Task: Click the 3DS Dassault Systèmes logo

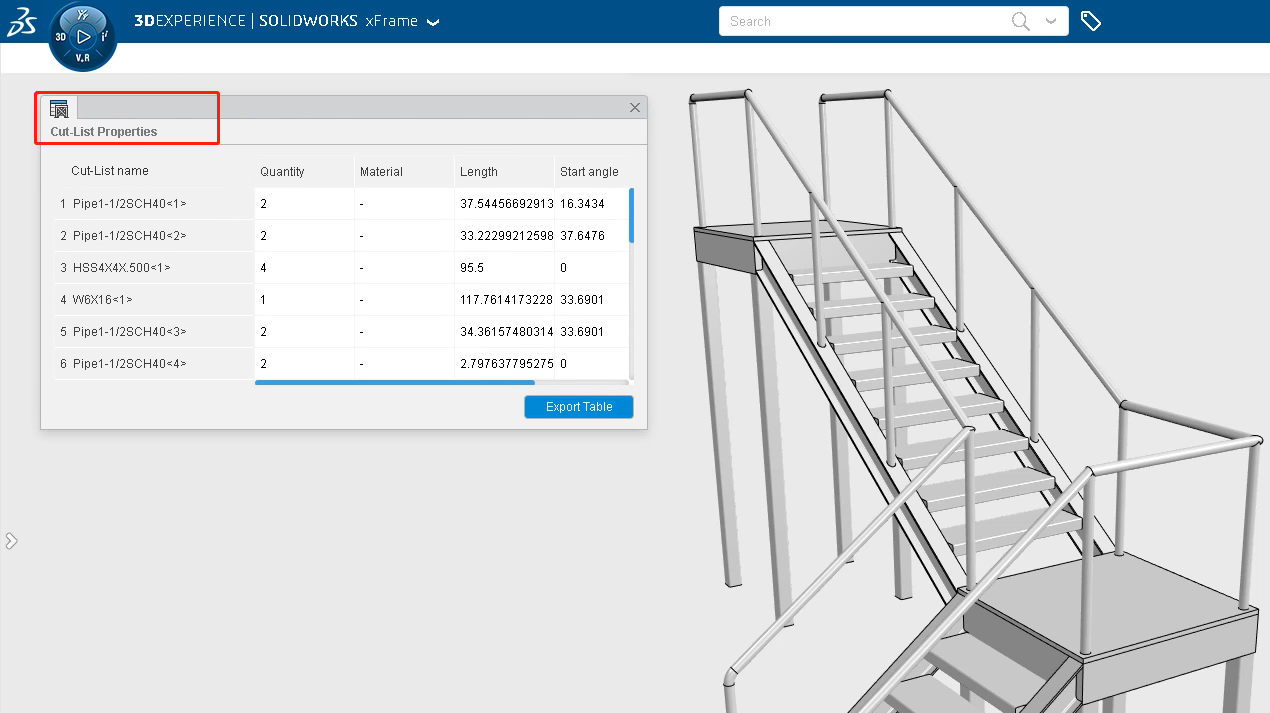Action: 22,22
